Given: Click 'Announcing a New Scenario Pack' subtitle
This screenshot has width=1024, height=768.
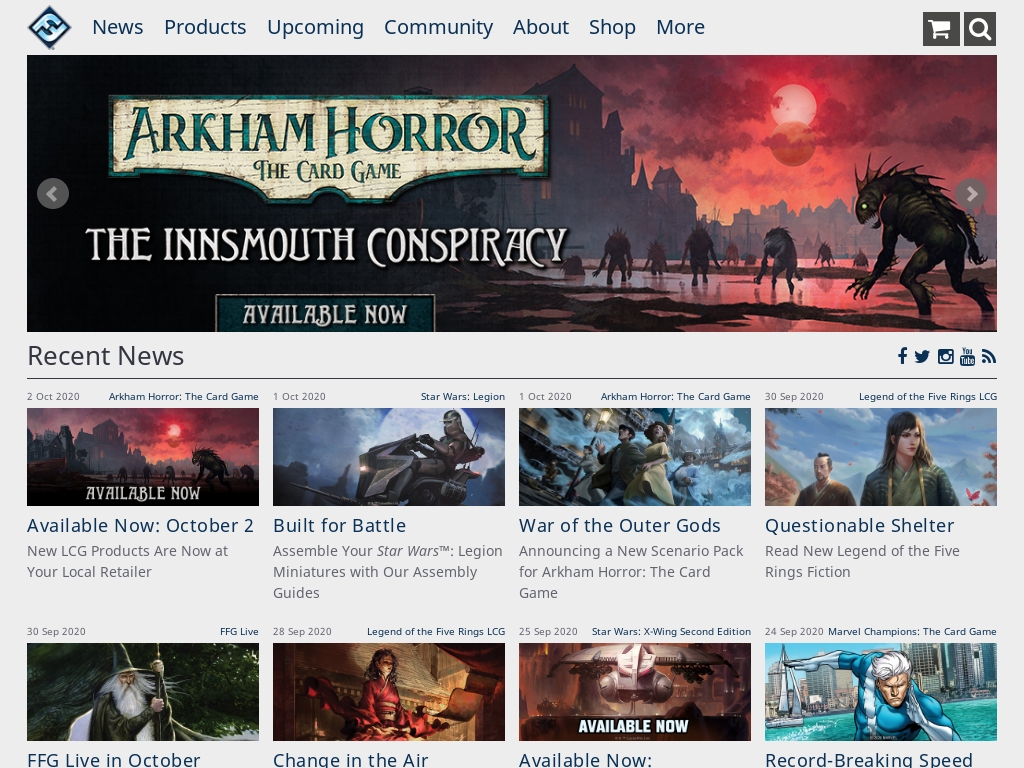Looking at the screenshot, I should click(631, 571).
